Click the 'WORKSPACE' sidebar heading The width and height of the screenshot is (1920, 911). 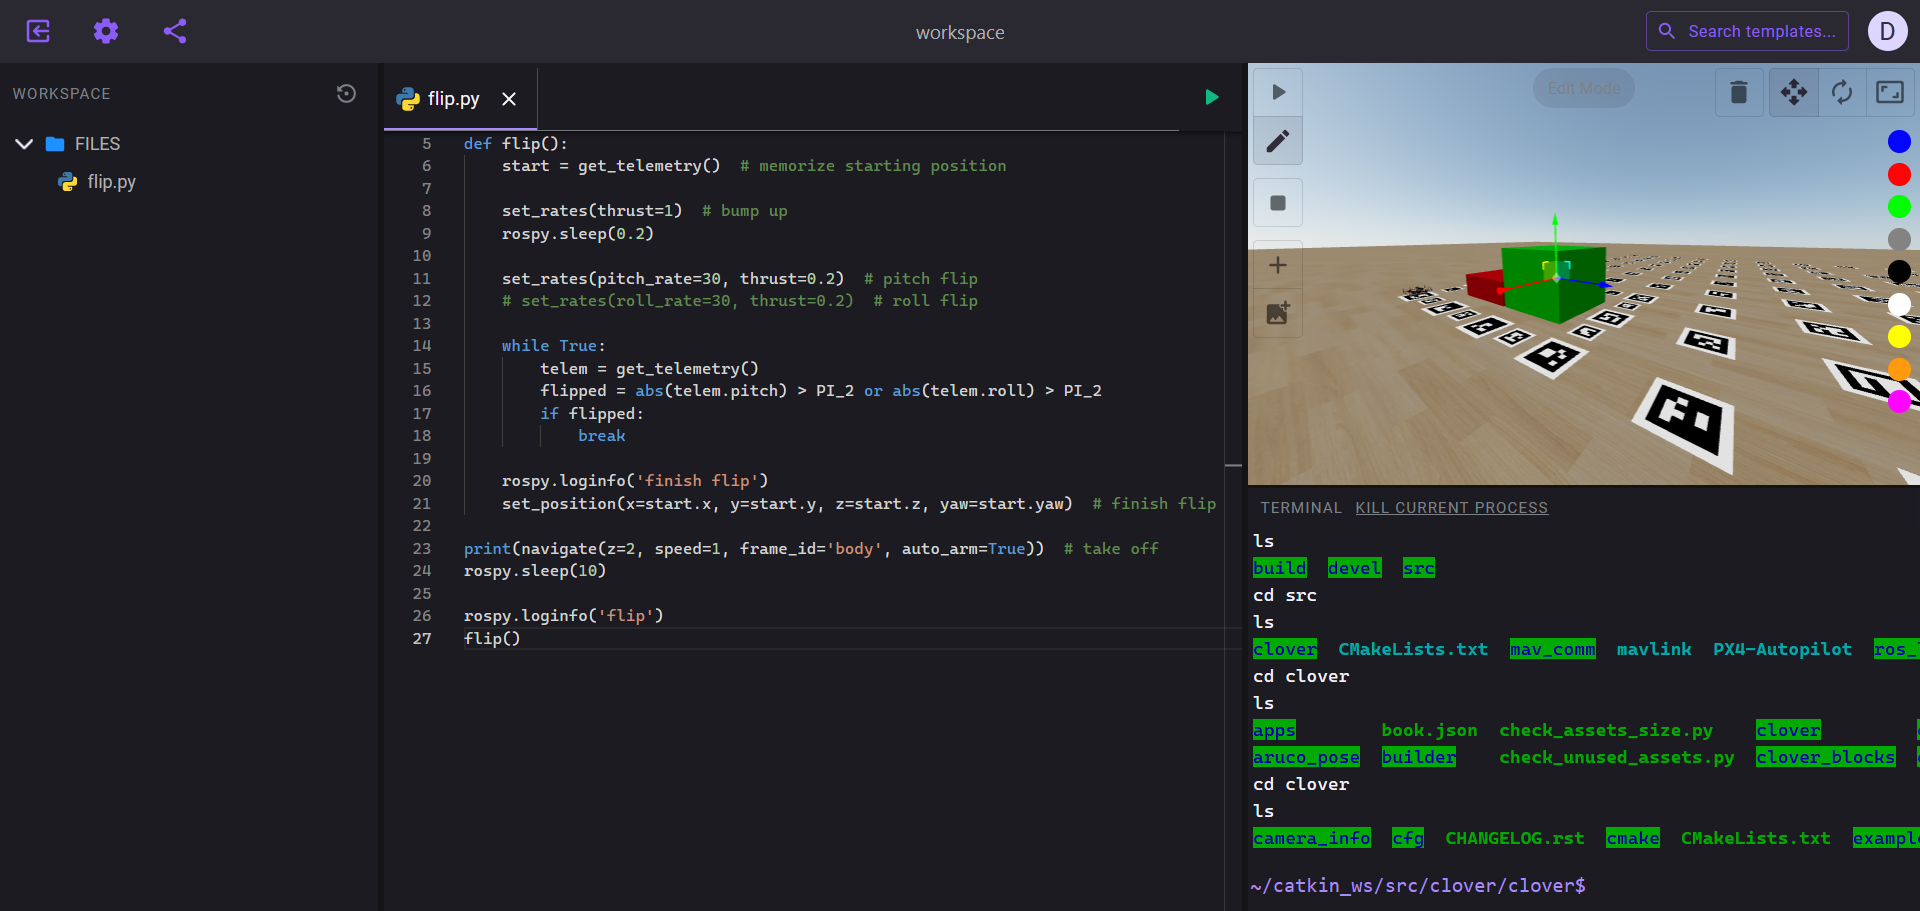(62, 93)
